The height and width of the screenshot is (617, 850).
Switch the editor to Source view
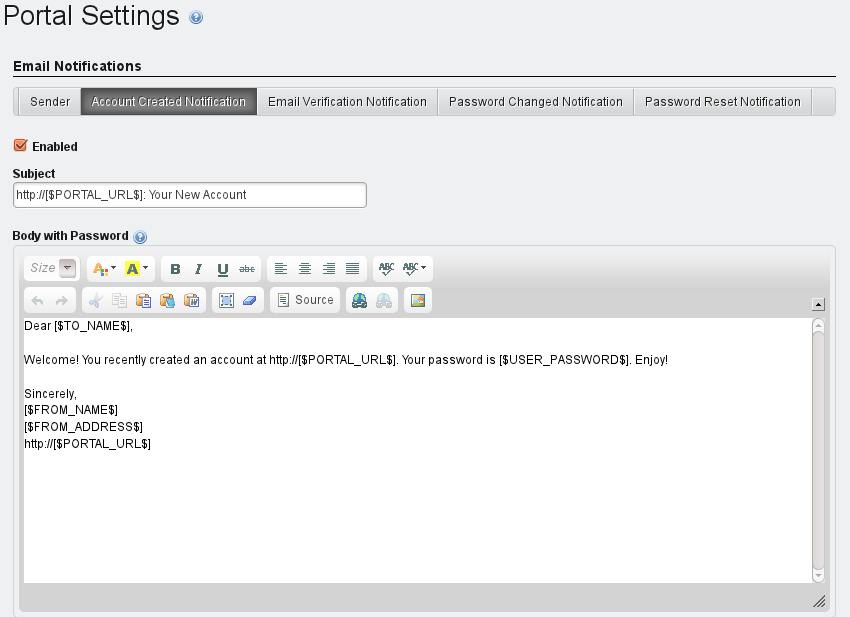coord(305,300)
